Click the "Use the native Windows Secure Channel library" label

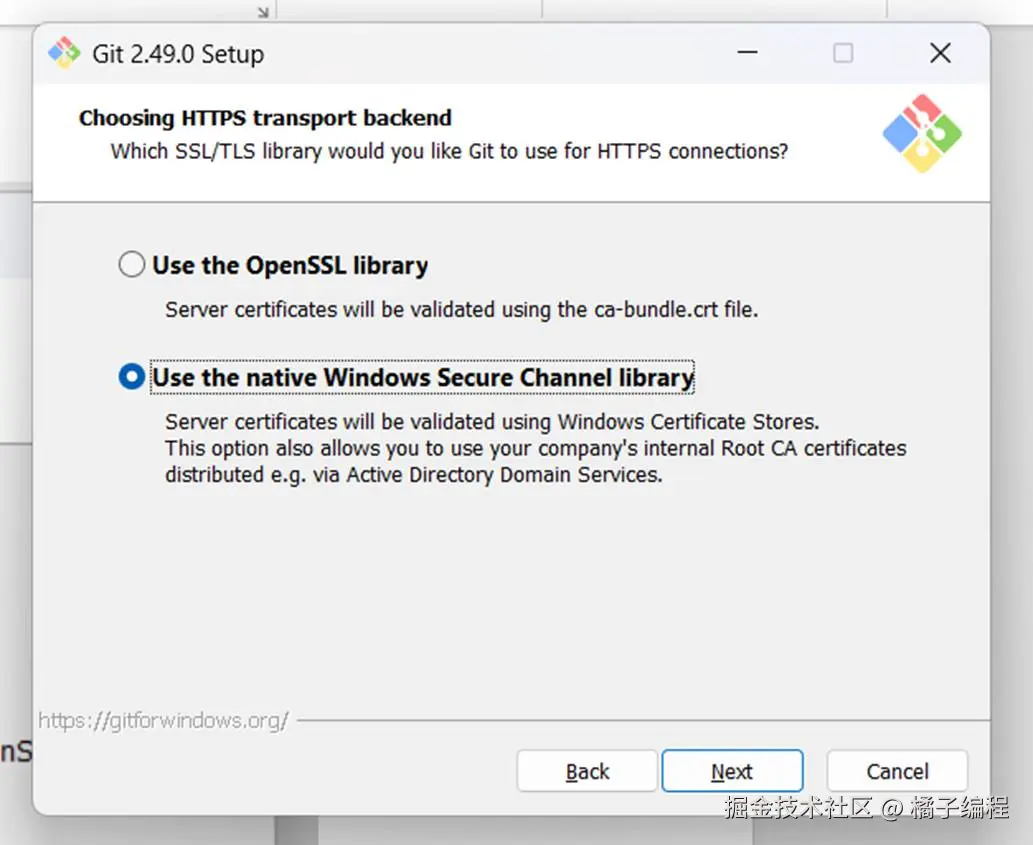point(422,378)
